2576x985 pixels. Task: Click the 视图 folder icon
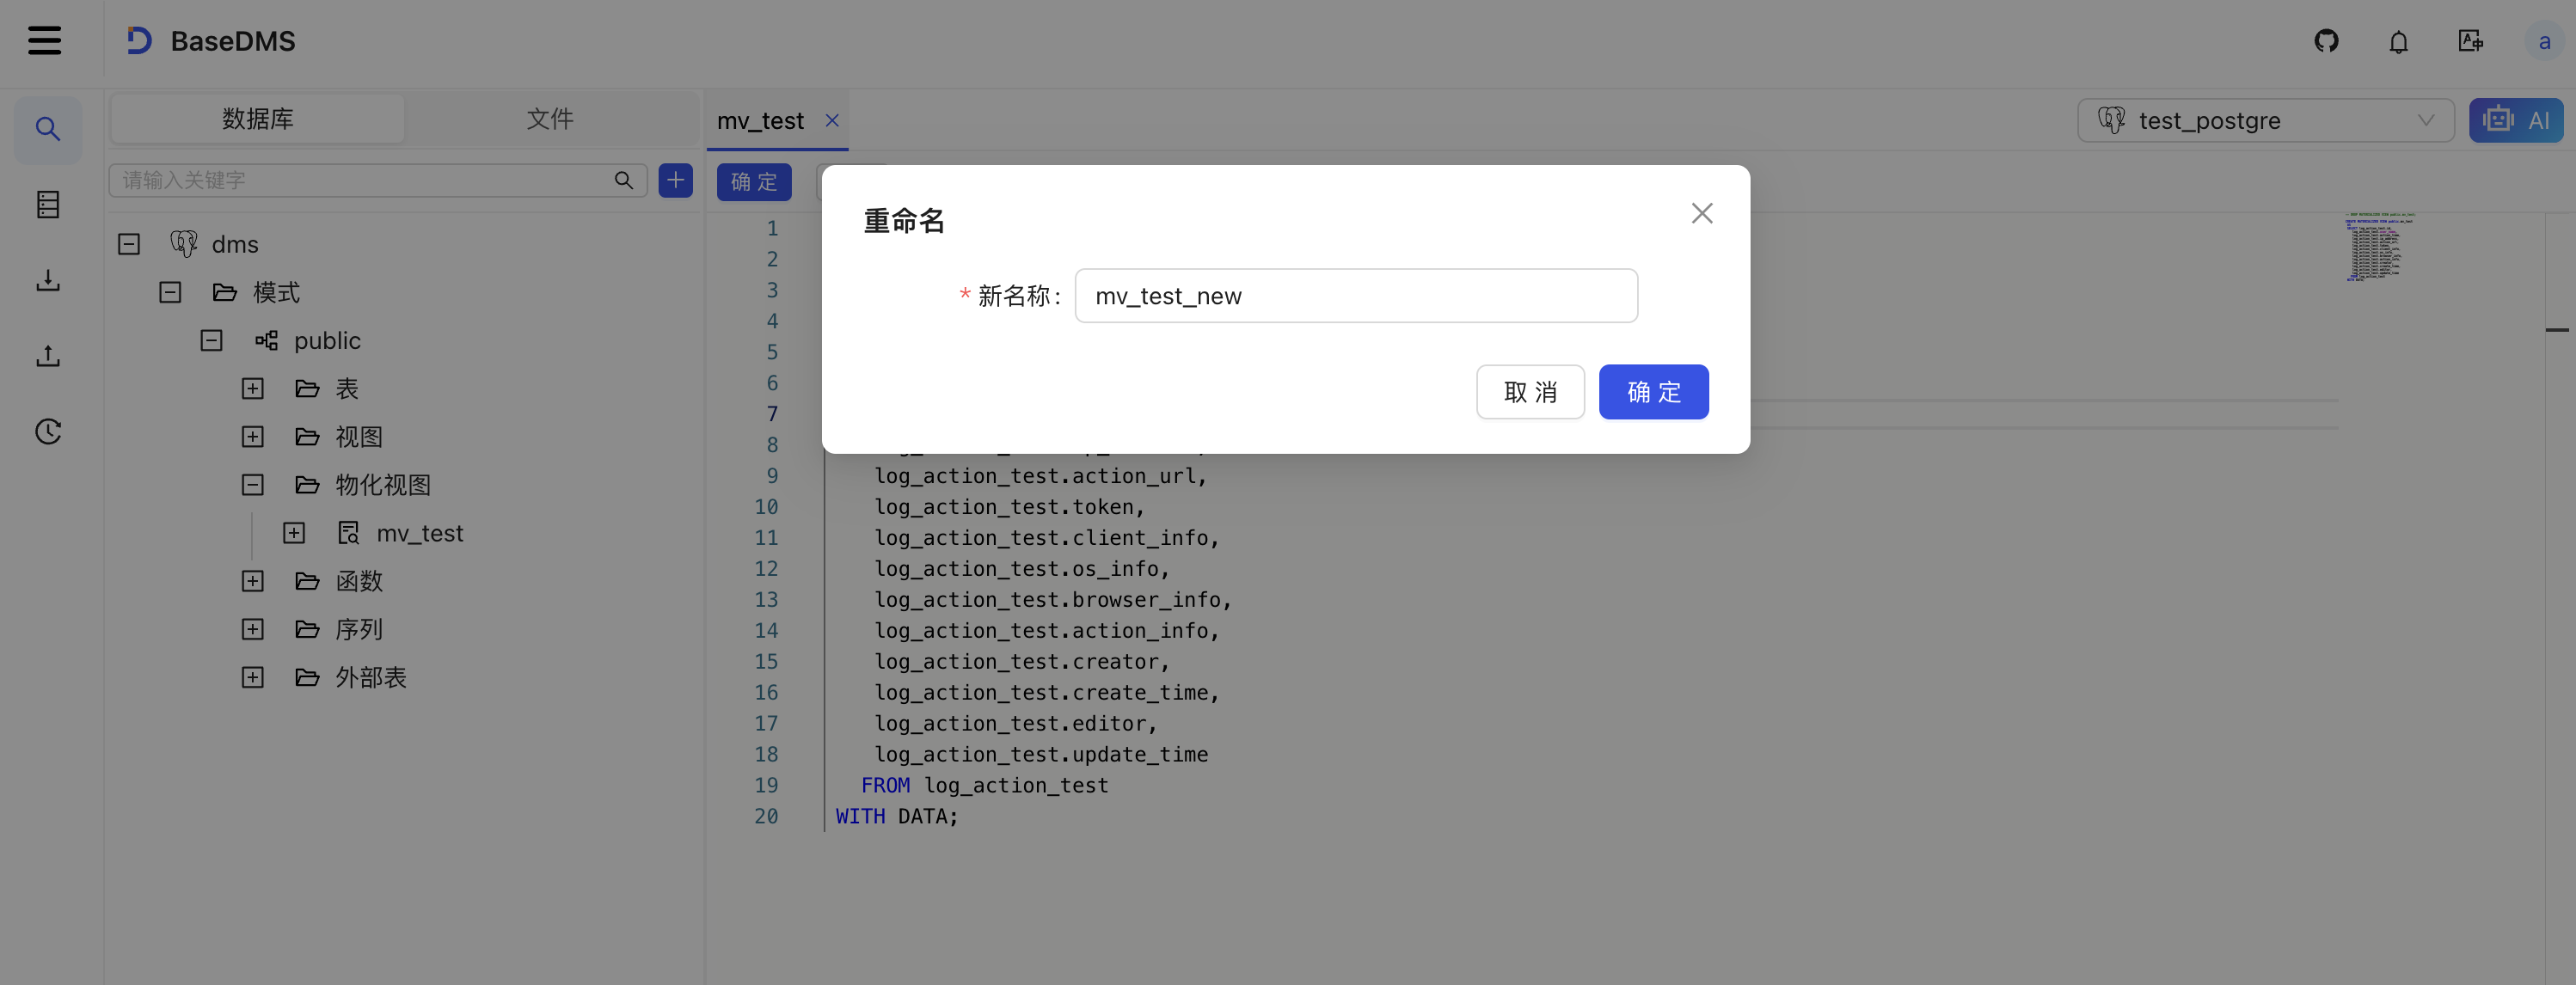307,437
